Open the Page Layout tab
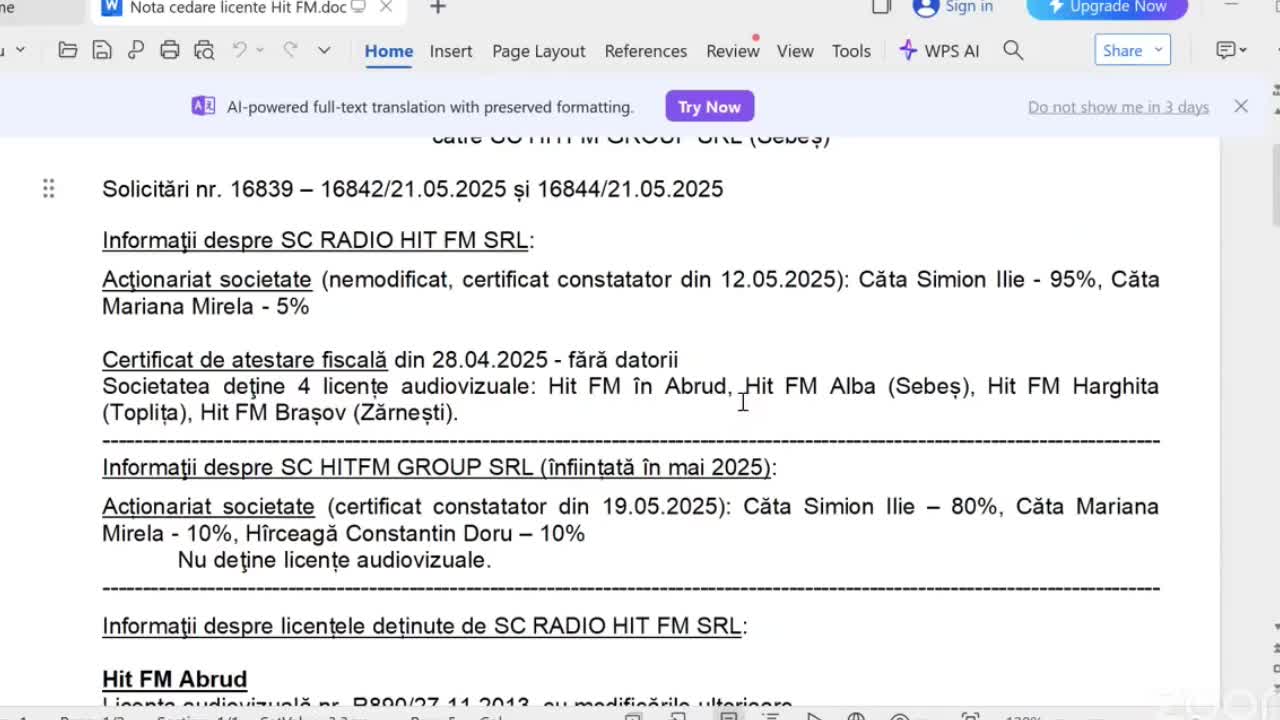The image size is (1280, 720). (x=539, y=51)
